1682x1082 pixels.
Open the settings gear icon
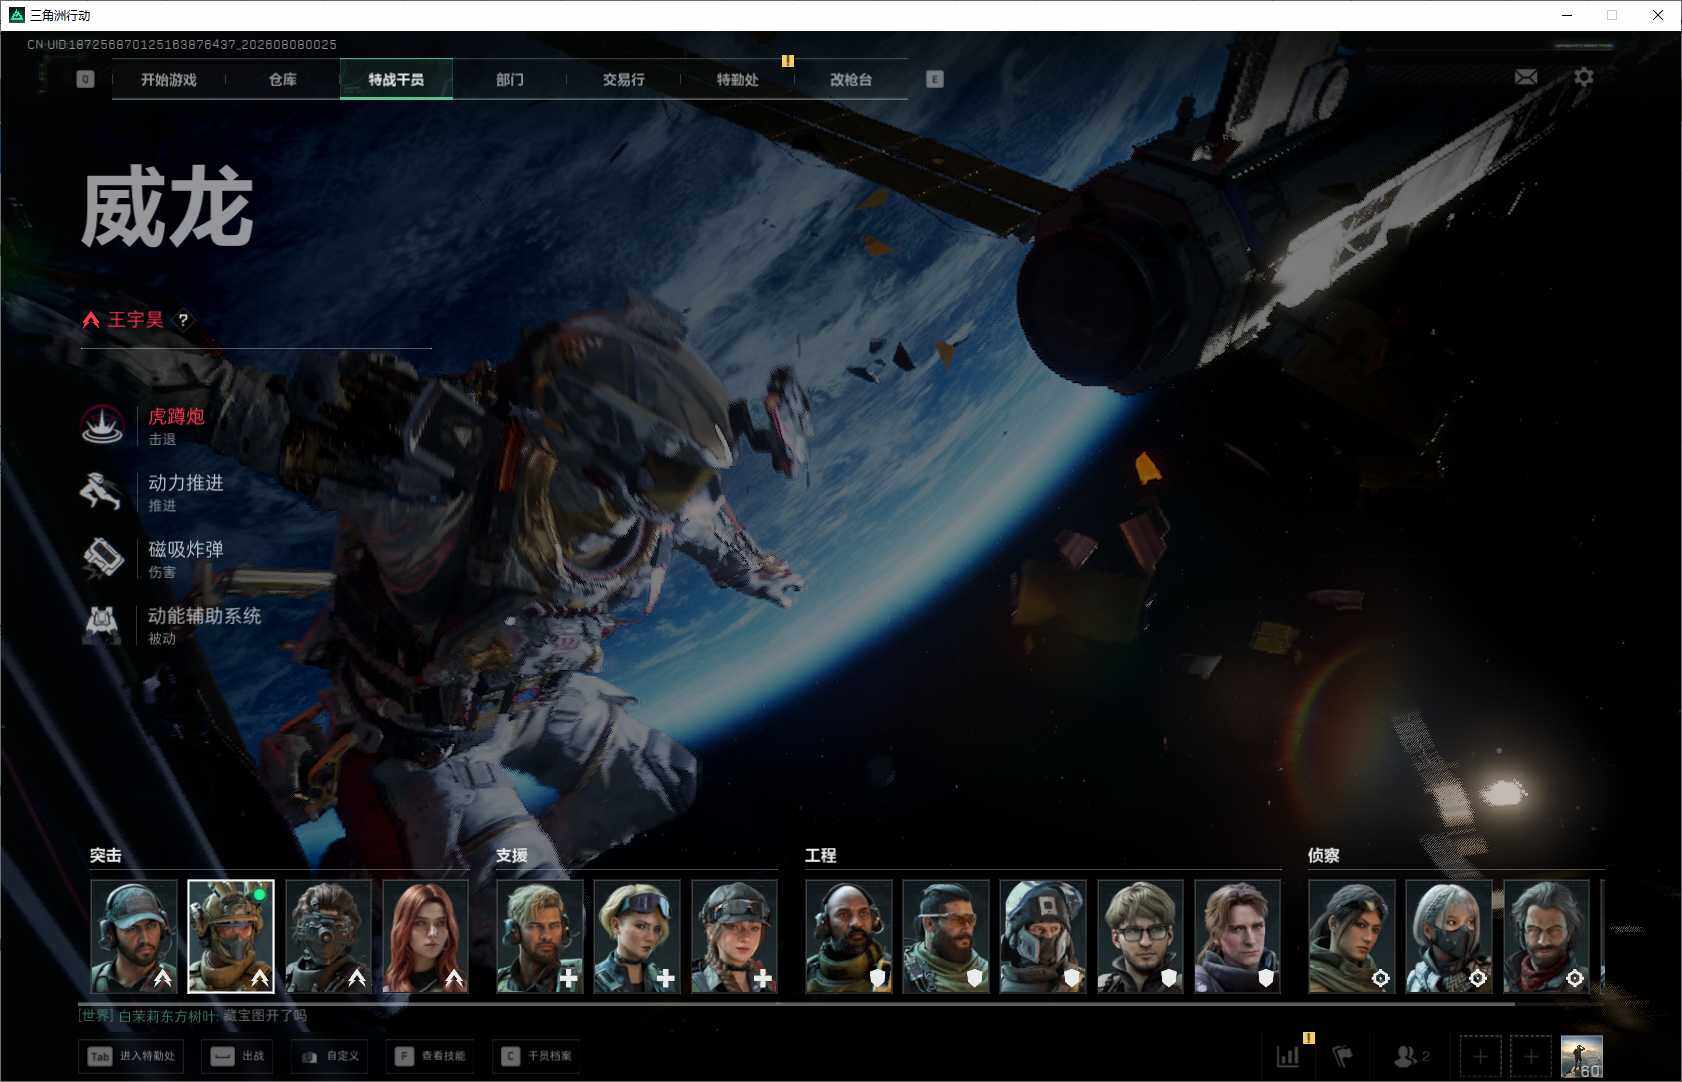pyautogui.click(x=1584, y=77)
